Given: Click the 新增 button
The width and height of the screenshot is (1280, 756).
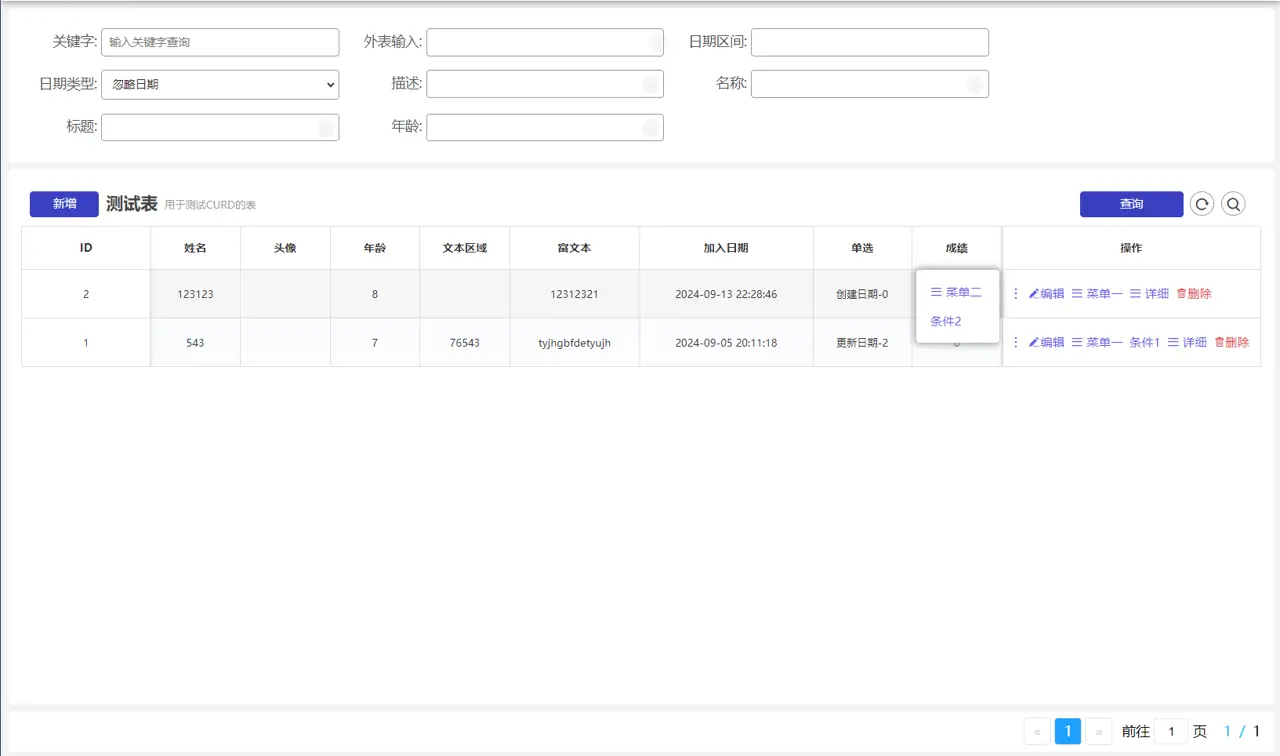Looking at the screenshot, I should click(x=64, y=204).
